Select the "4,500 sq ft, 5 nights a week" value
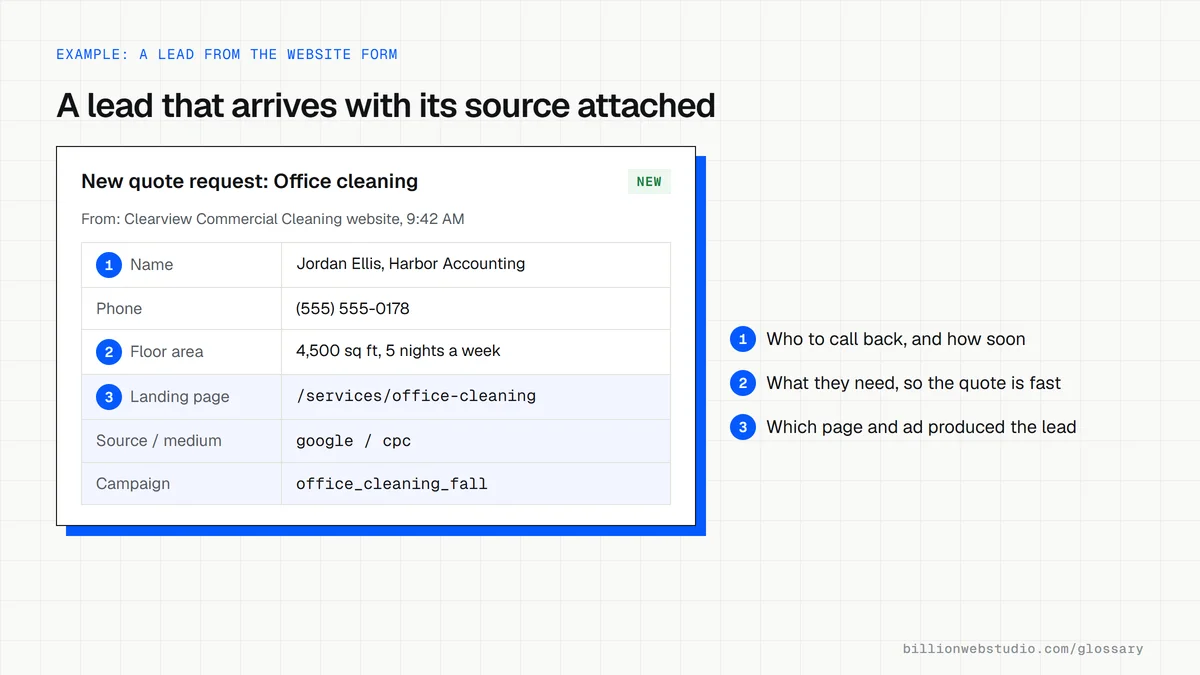Image resolution: width=1200 pixels, height=675 pixels. pyautogui.click(x=398, y=351)
